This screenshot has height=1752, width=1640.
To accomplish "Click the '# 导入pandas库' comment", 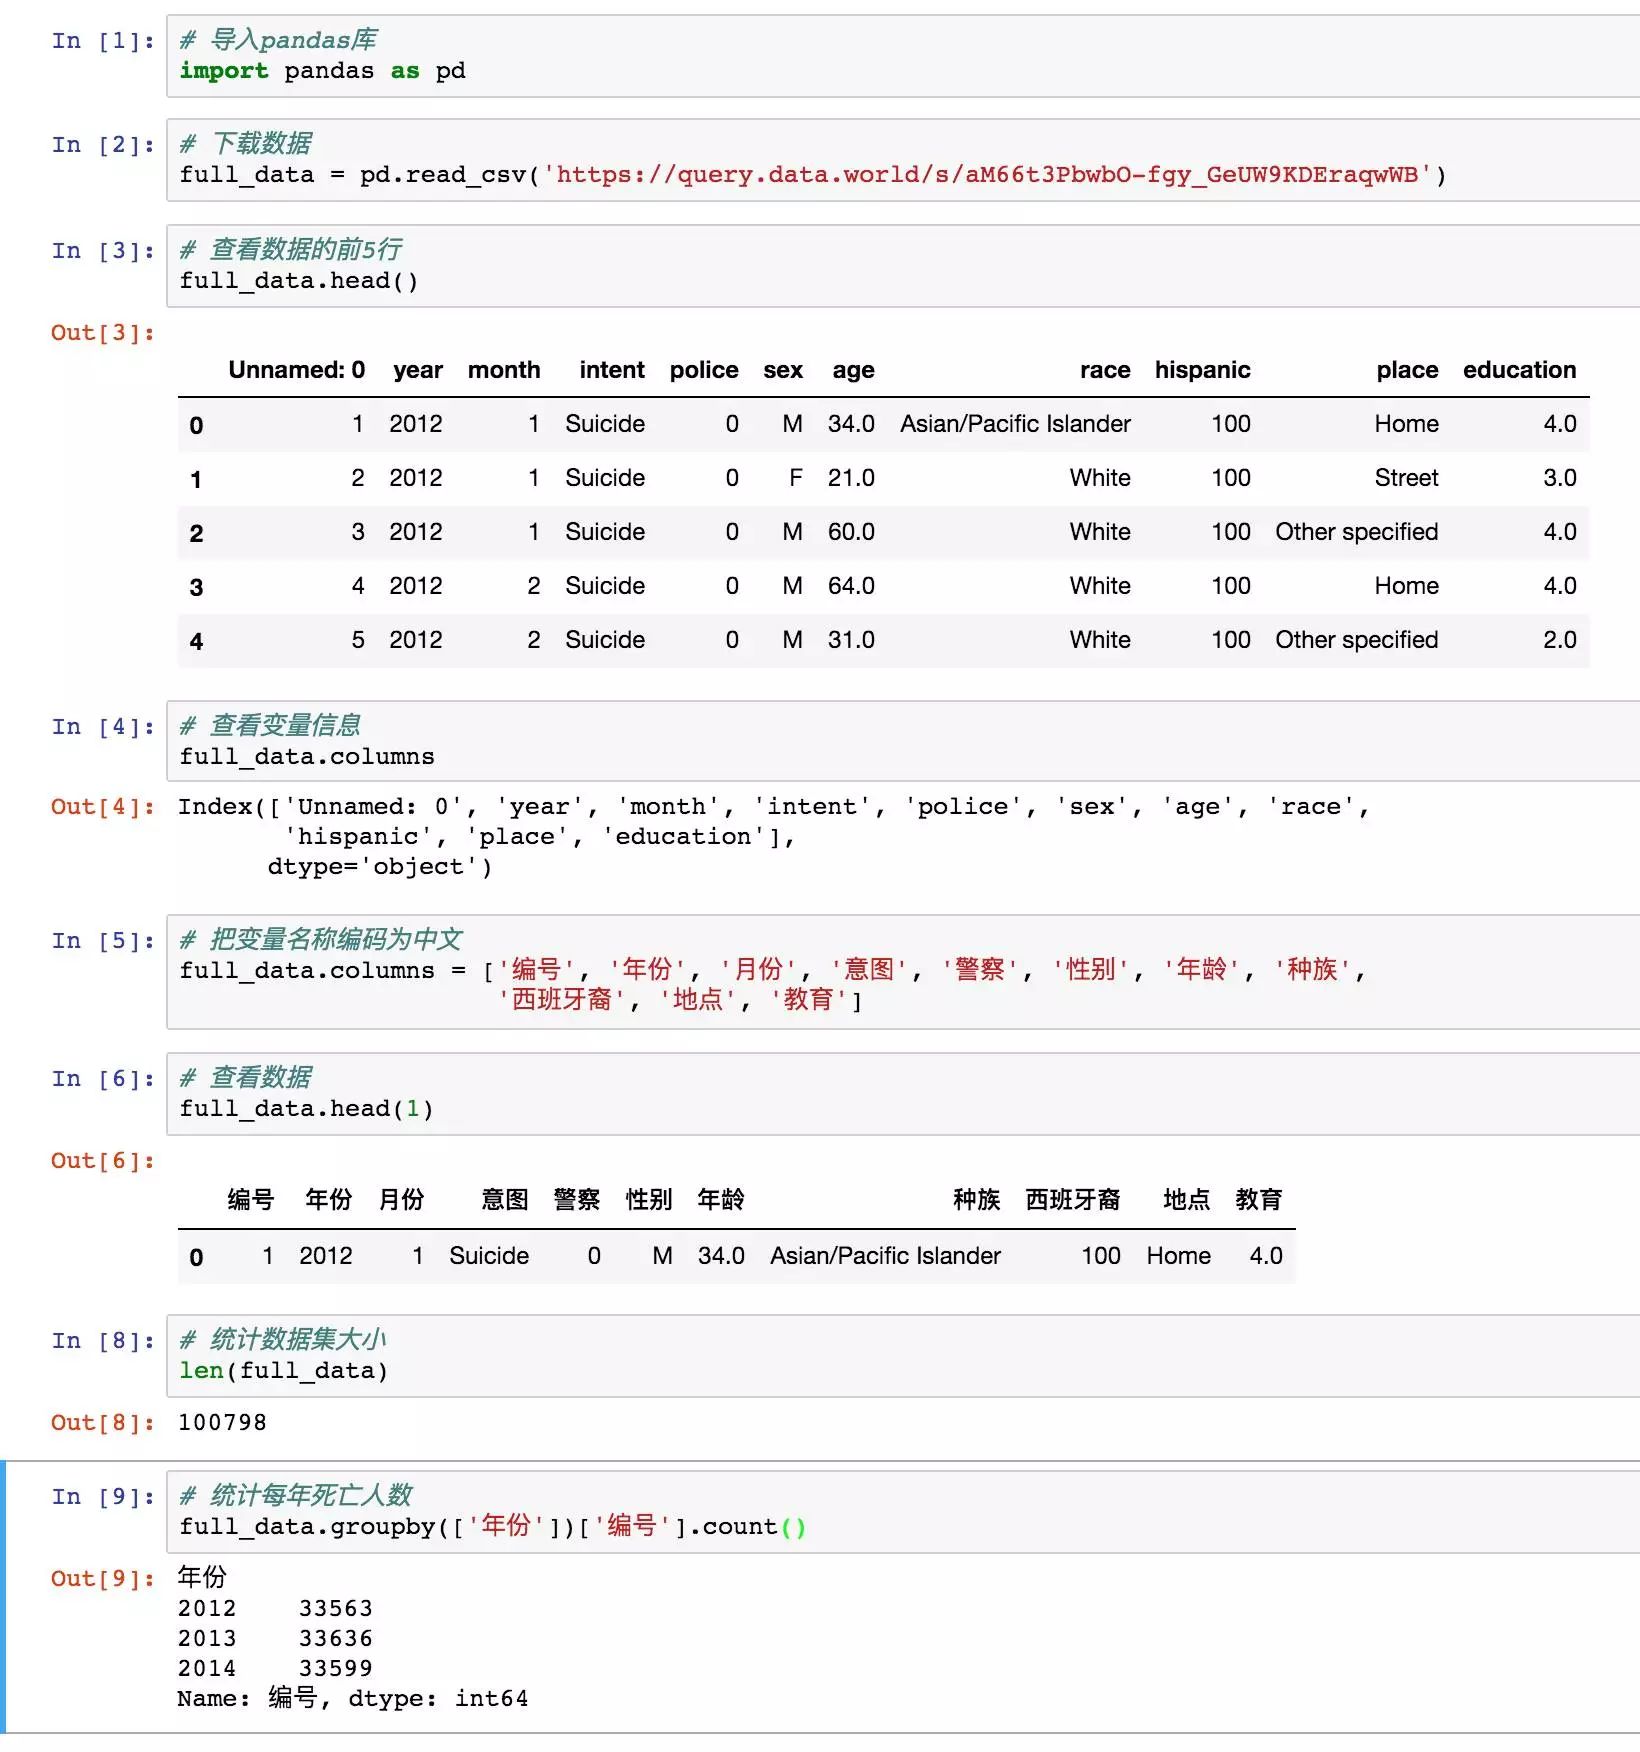I will [x=278, y=40].
